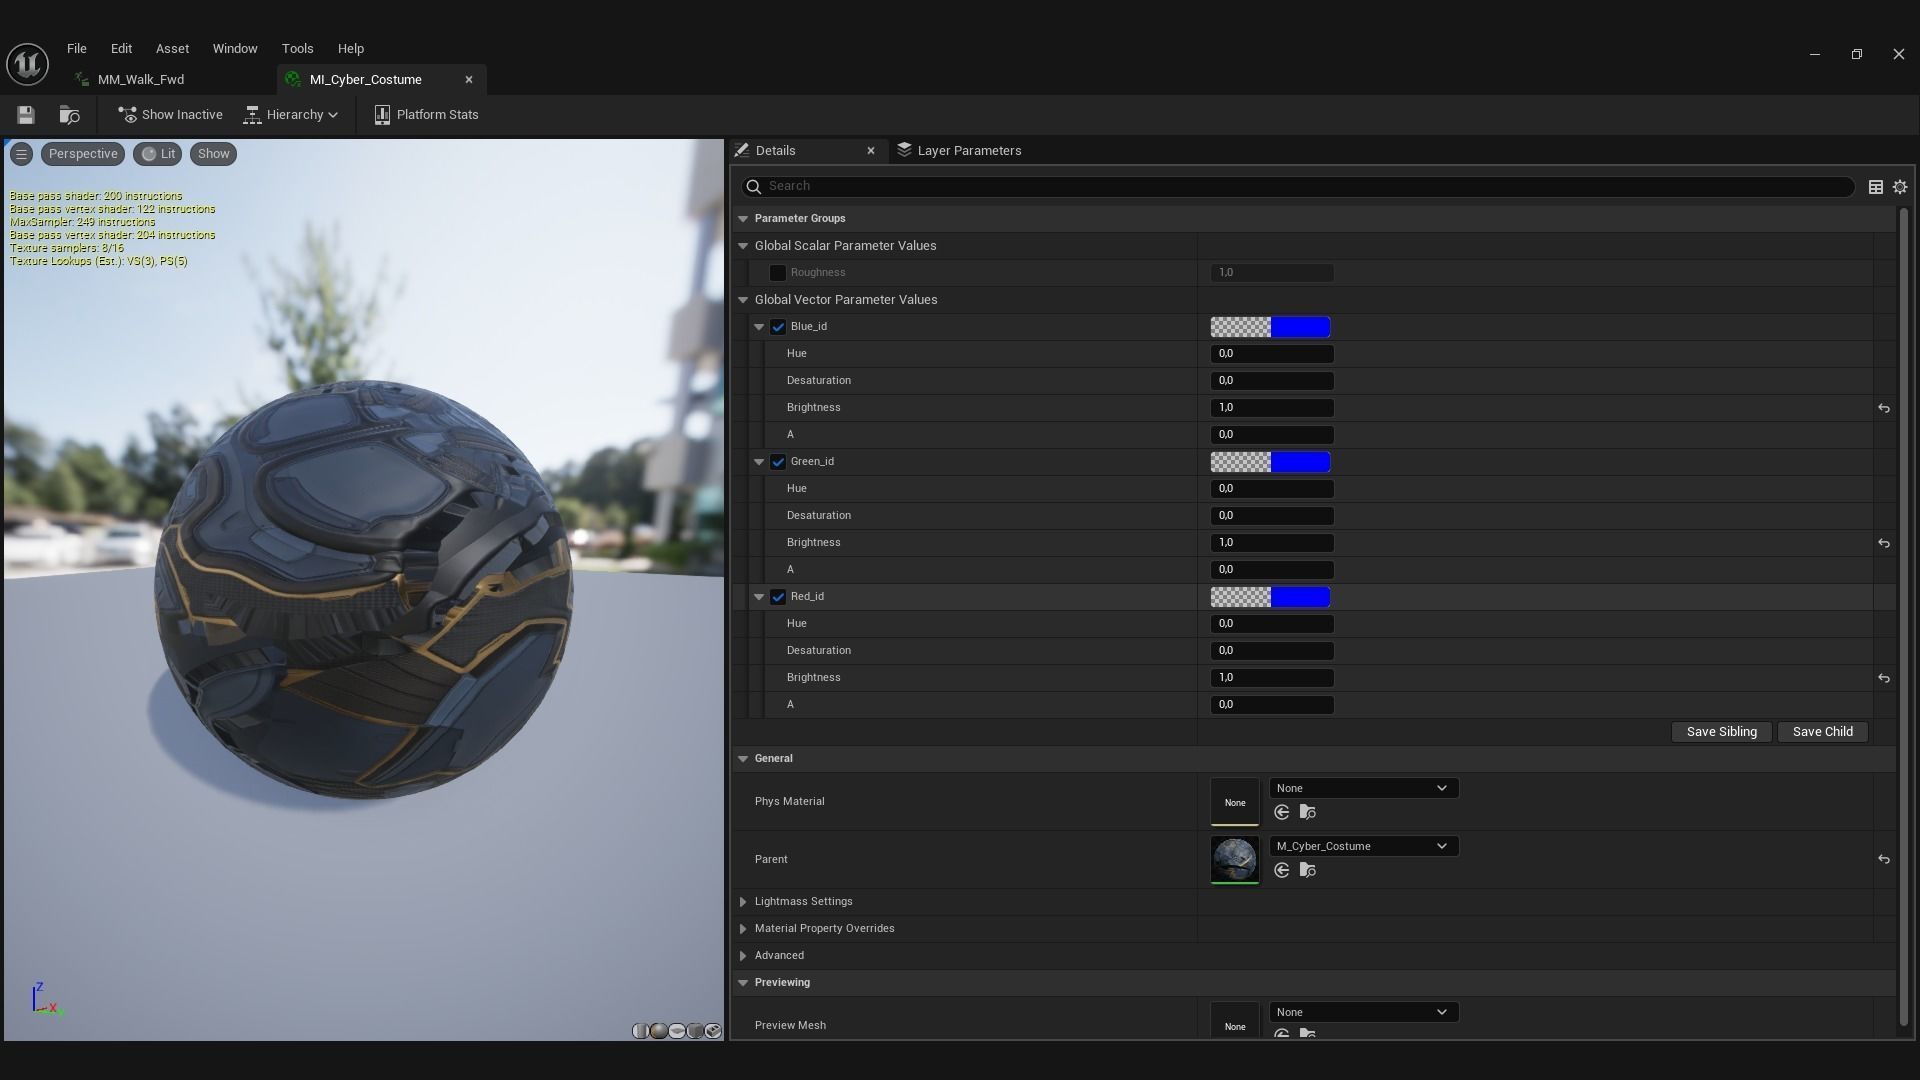Open Details panel settings gear
This screenshot has height=1080, width=1920.
[1900, 187]
